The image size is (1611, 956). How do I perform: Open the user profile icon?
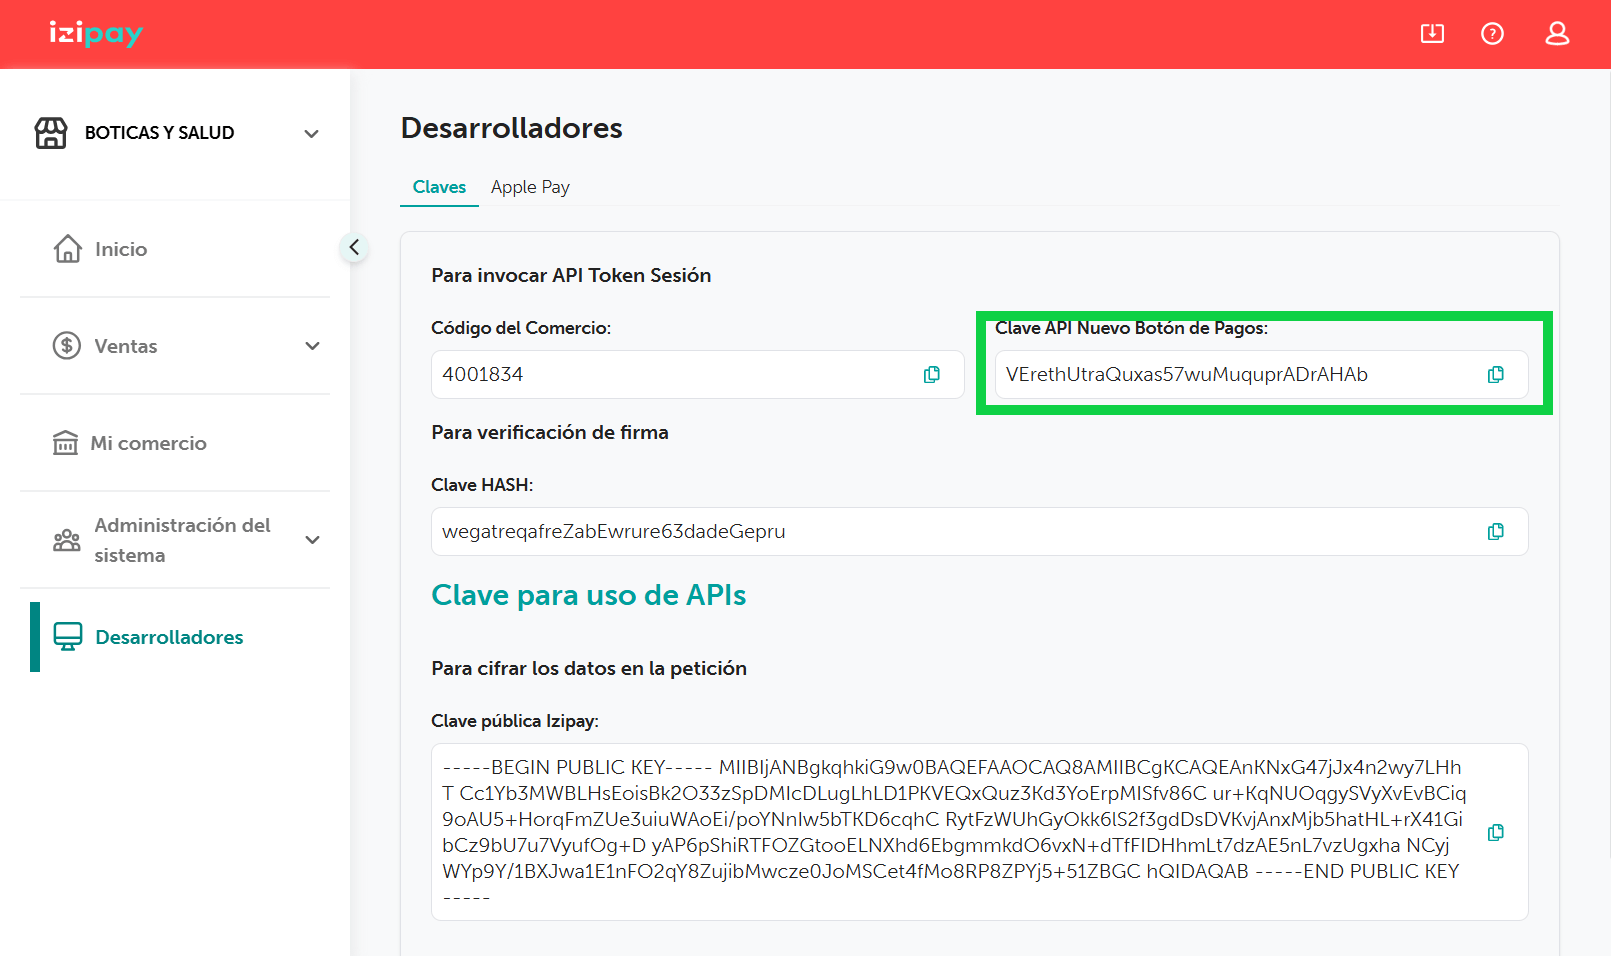[1557, 34]
